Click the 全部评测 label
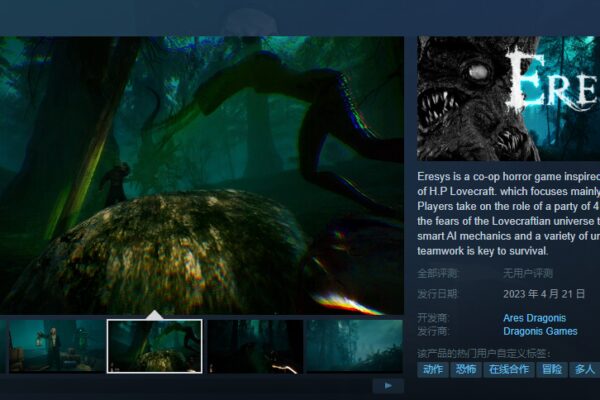Viewport: 600px width, 400px height. pyautogui.click(x=438, y=273)
